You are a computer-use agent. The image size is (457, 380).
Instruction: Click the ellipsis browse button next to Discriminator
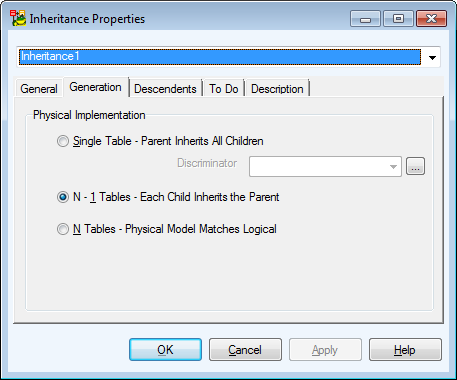click(415, 166)
